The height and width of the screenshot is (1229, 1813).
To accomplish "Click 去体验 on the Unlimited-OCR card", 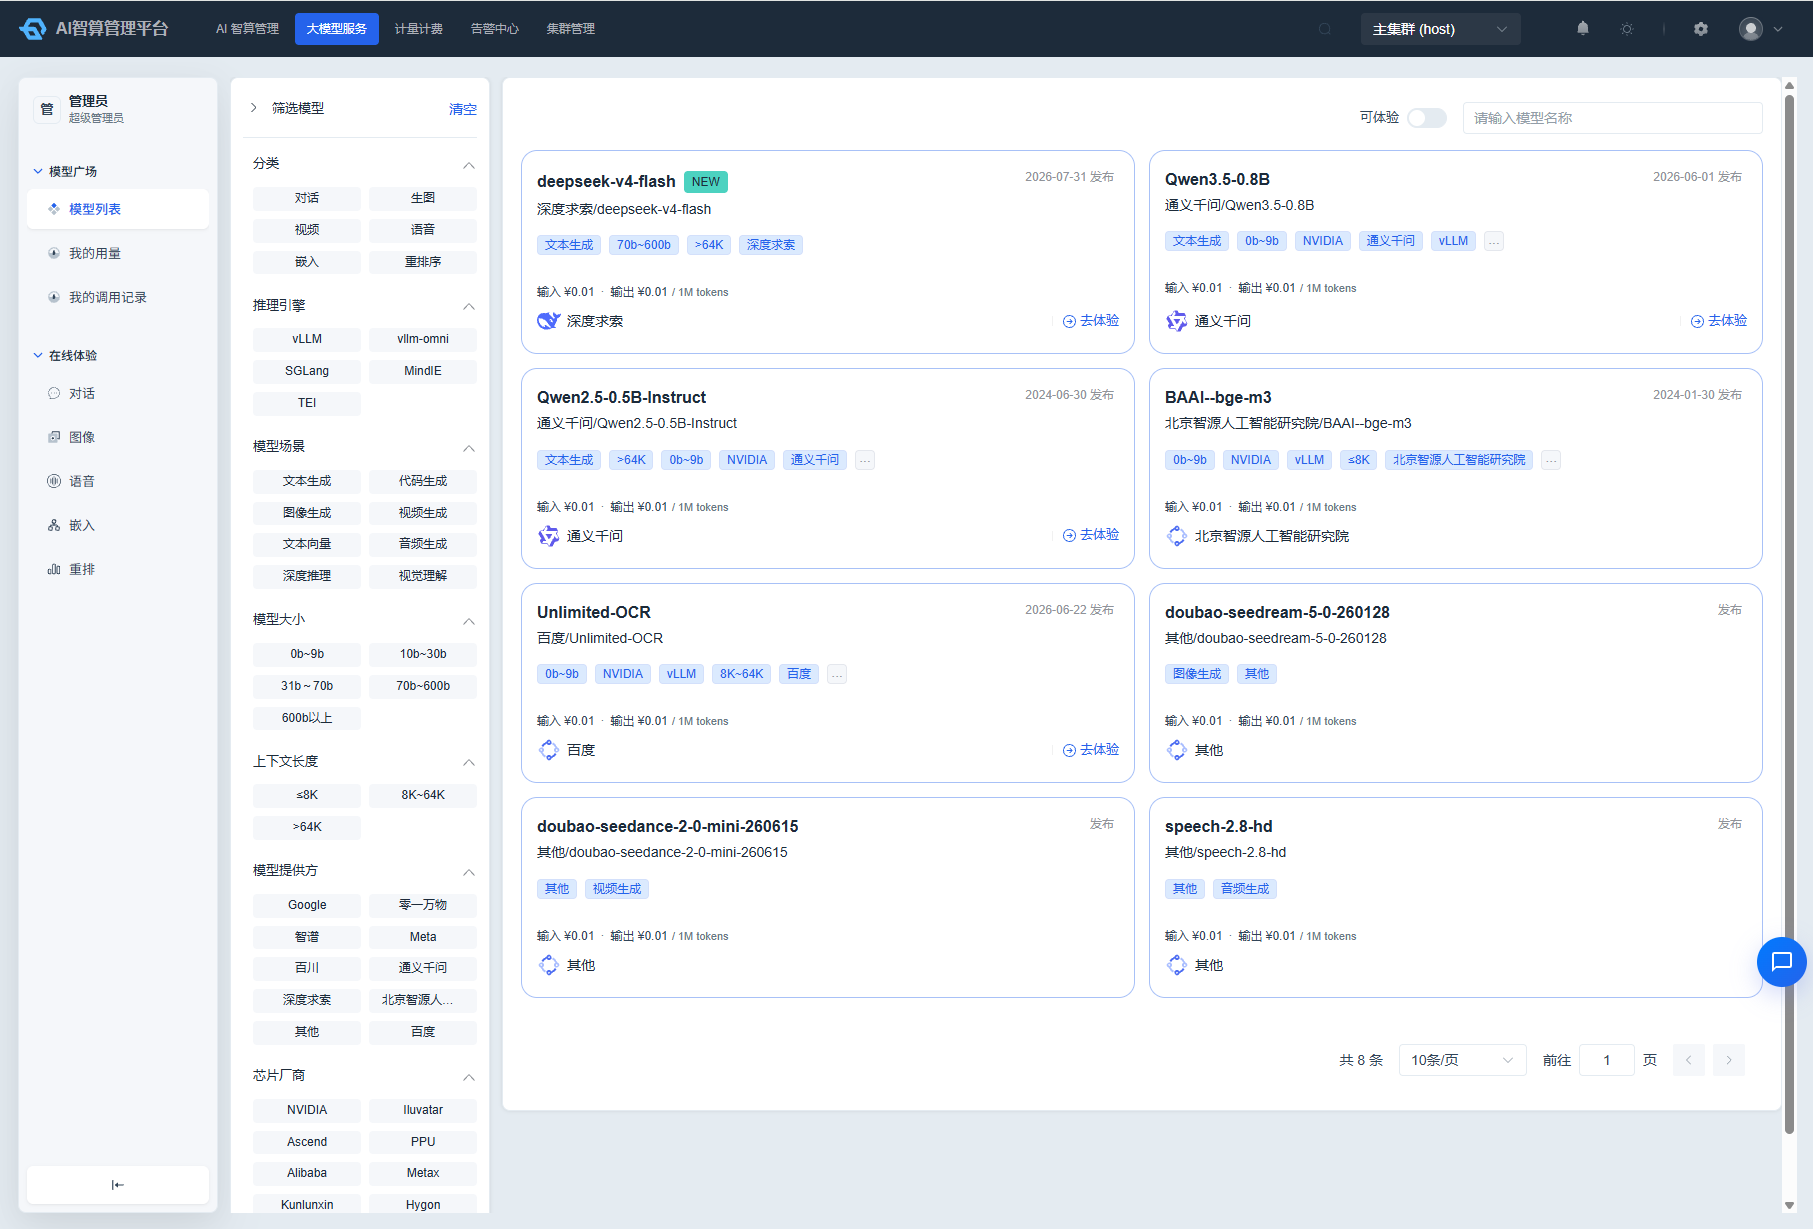I will (1091, 750).
